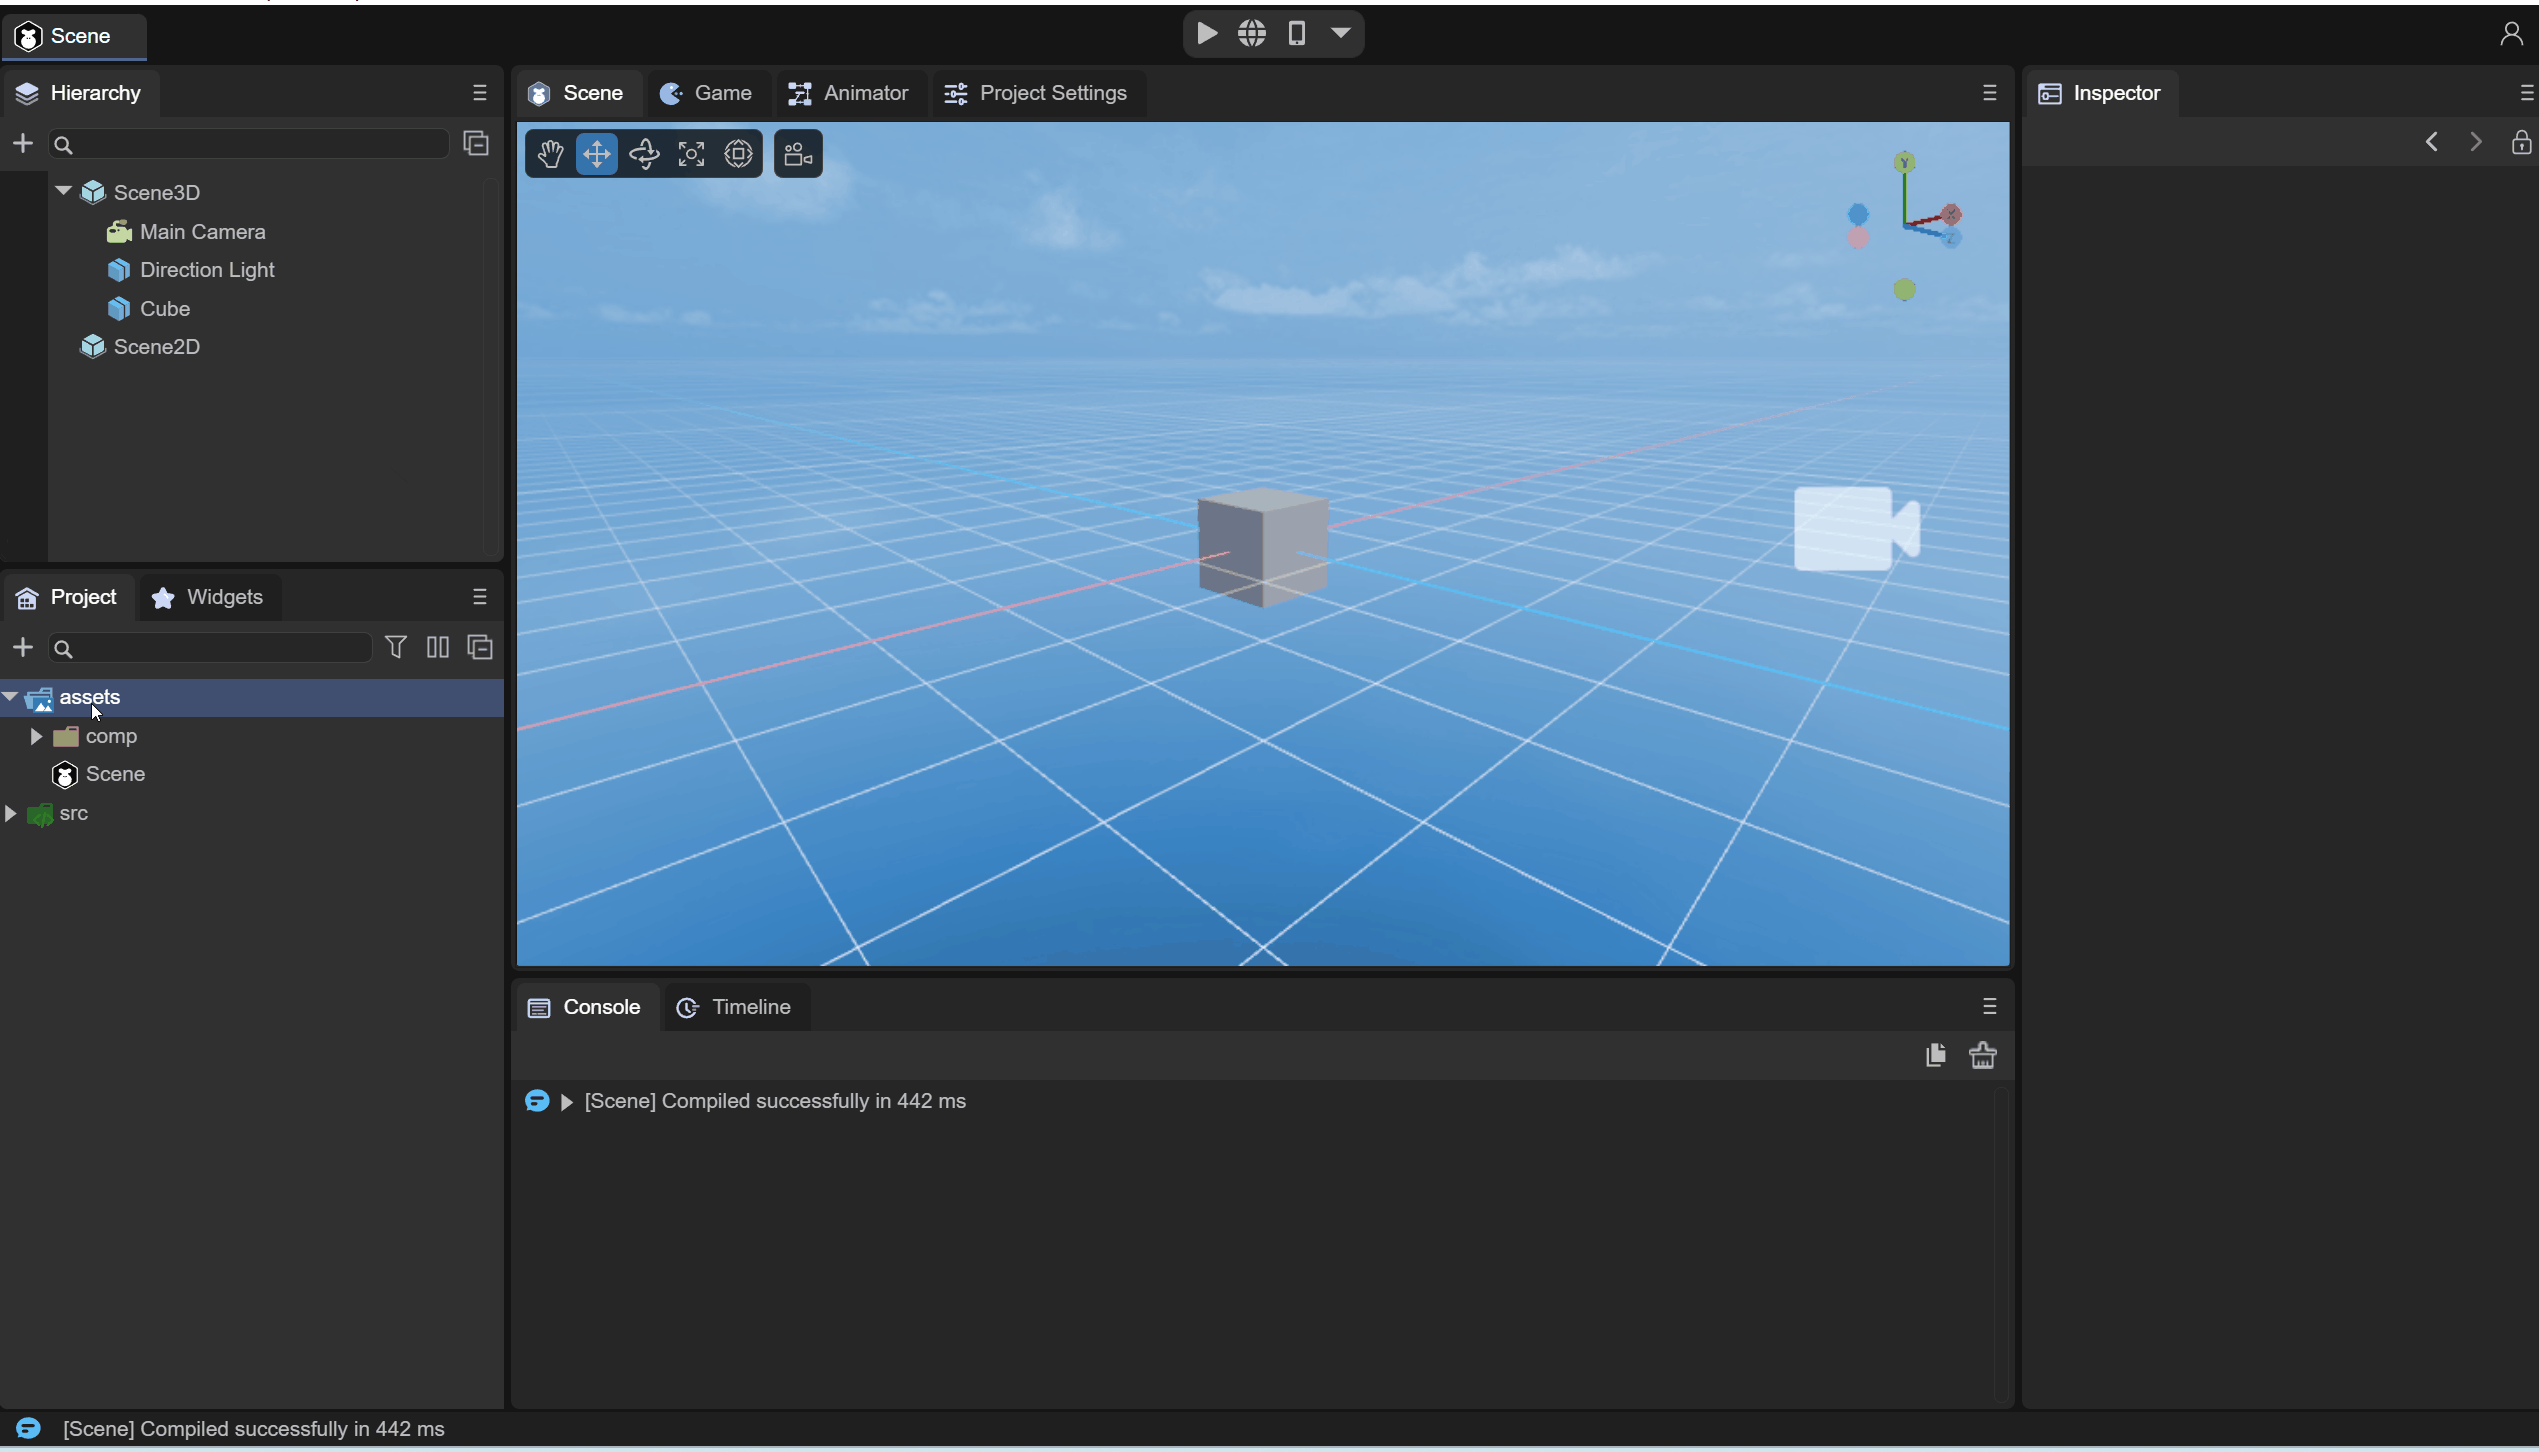Clear the console with trash icon

click(1982, 1056)
